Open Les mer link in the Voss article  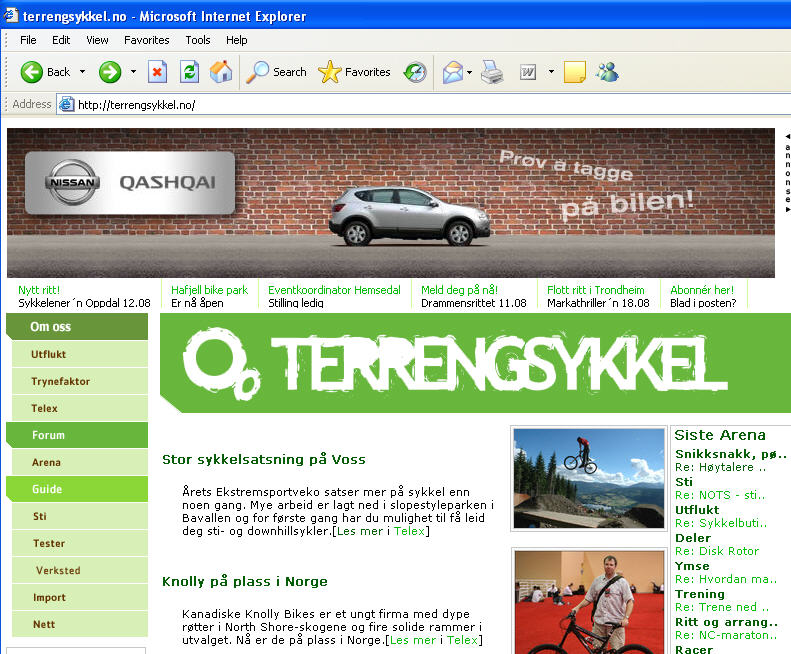click(x=360, y=531)
